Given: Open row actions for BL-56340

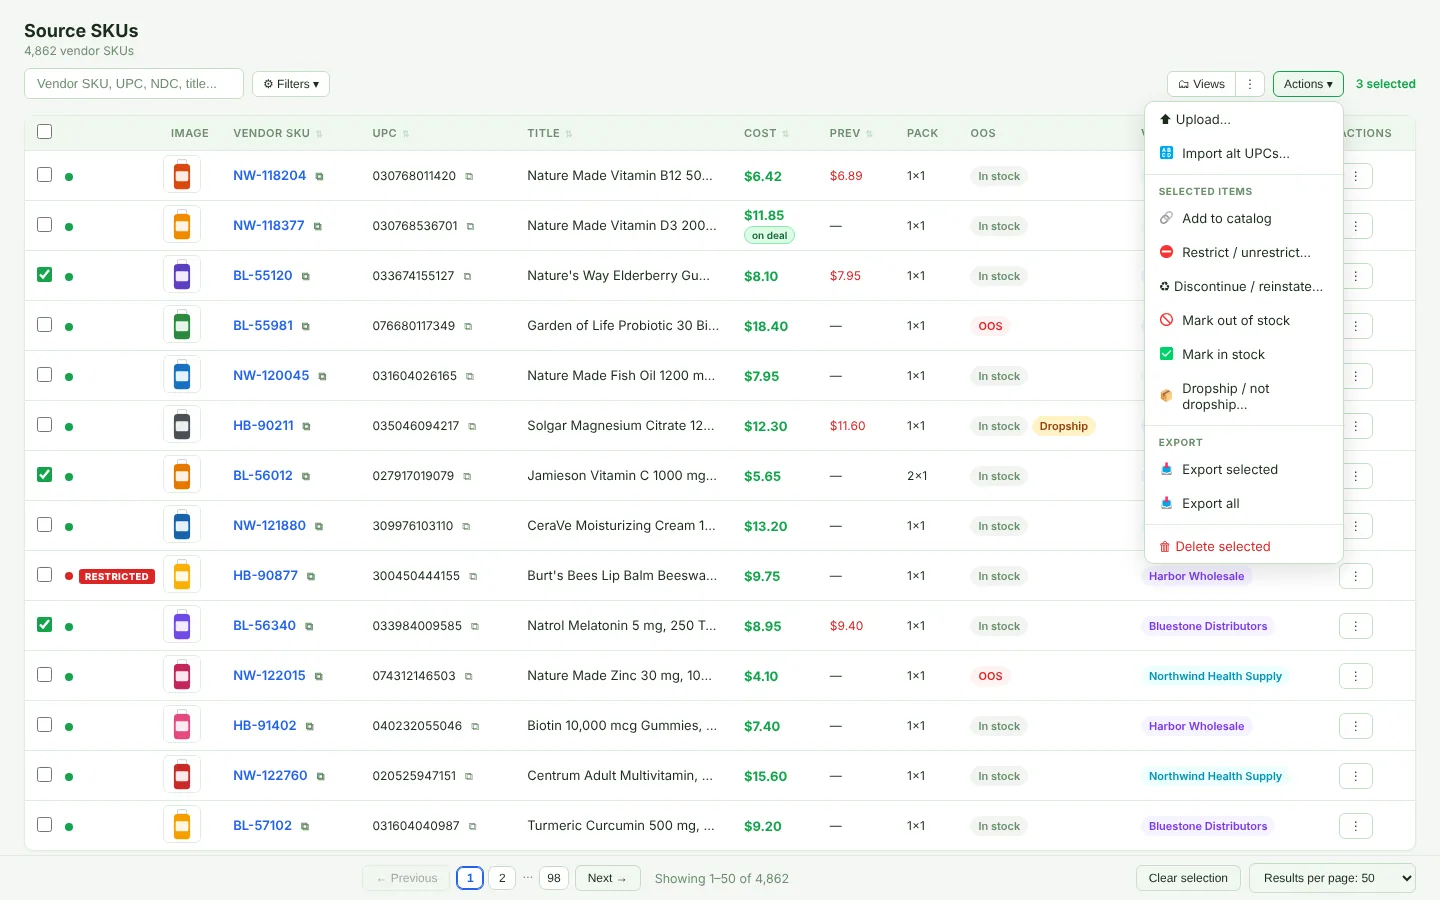Looking at the screenshot, I should pyautogui.click(x=1356, y=626).
